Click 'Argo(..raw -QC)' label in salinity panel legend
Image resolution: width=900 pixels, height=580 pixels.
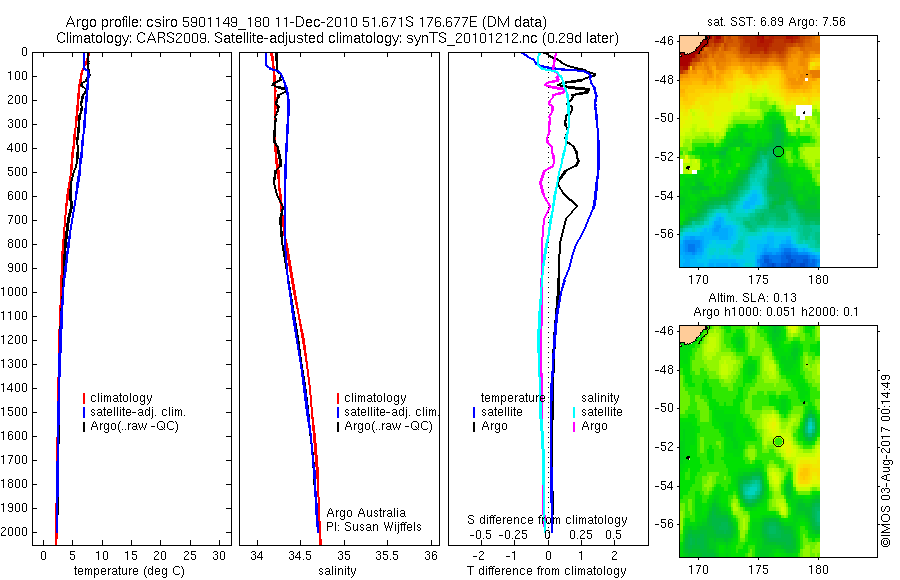[389, 426]
